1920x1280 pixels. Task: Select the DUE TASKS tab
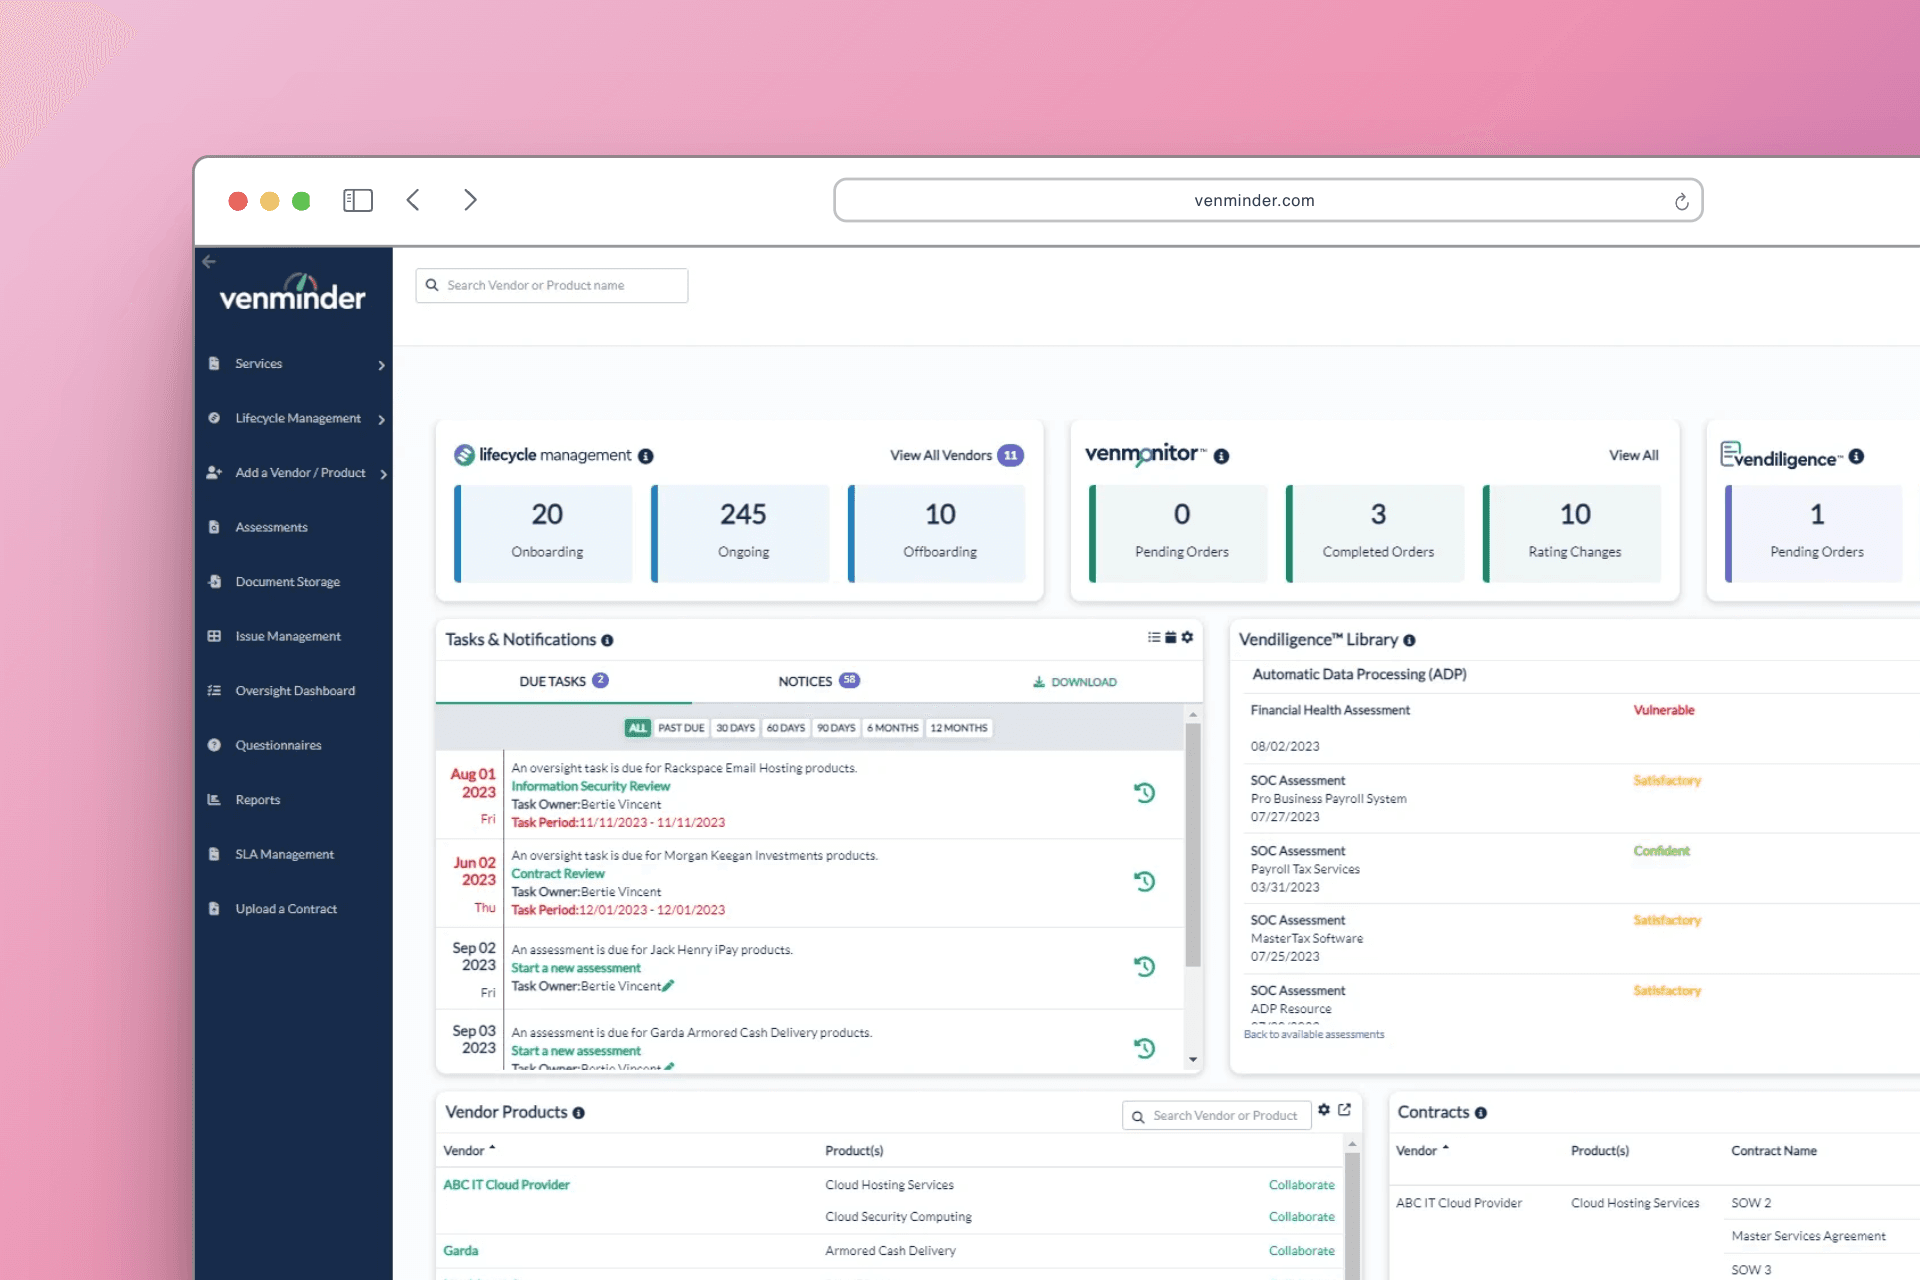tap(553, 681)
